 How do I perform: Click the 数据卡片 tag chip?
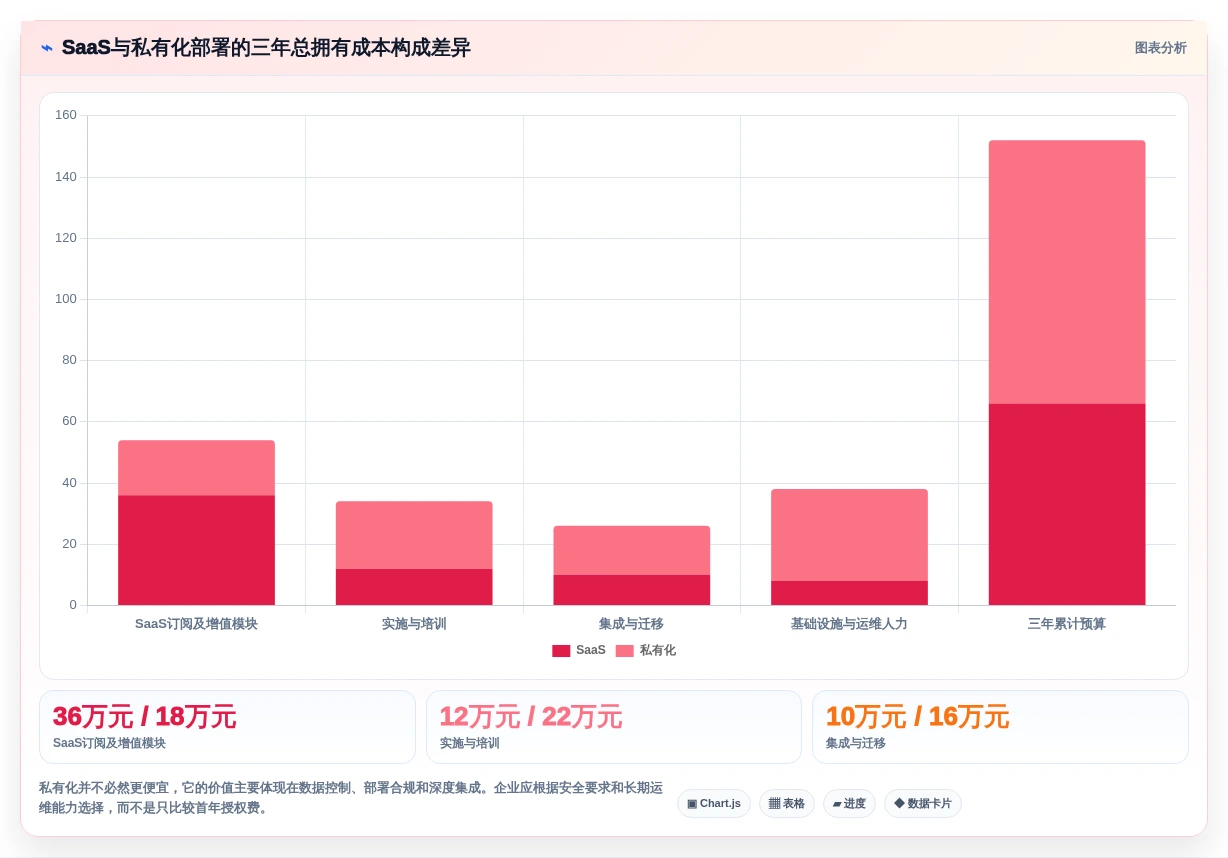pos(923,804)
